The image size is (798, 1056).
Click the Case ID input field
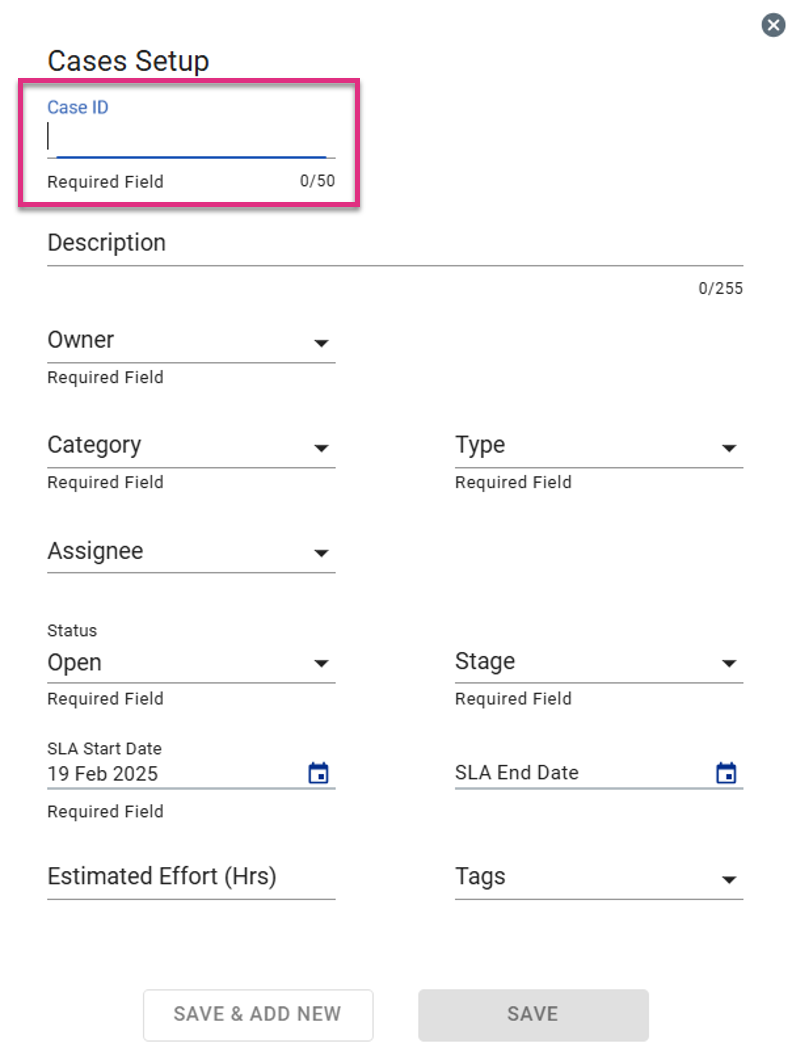coord(191,137)
